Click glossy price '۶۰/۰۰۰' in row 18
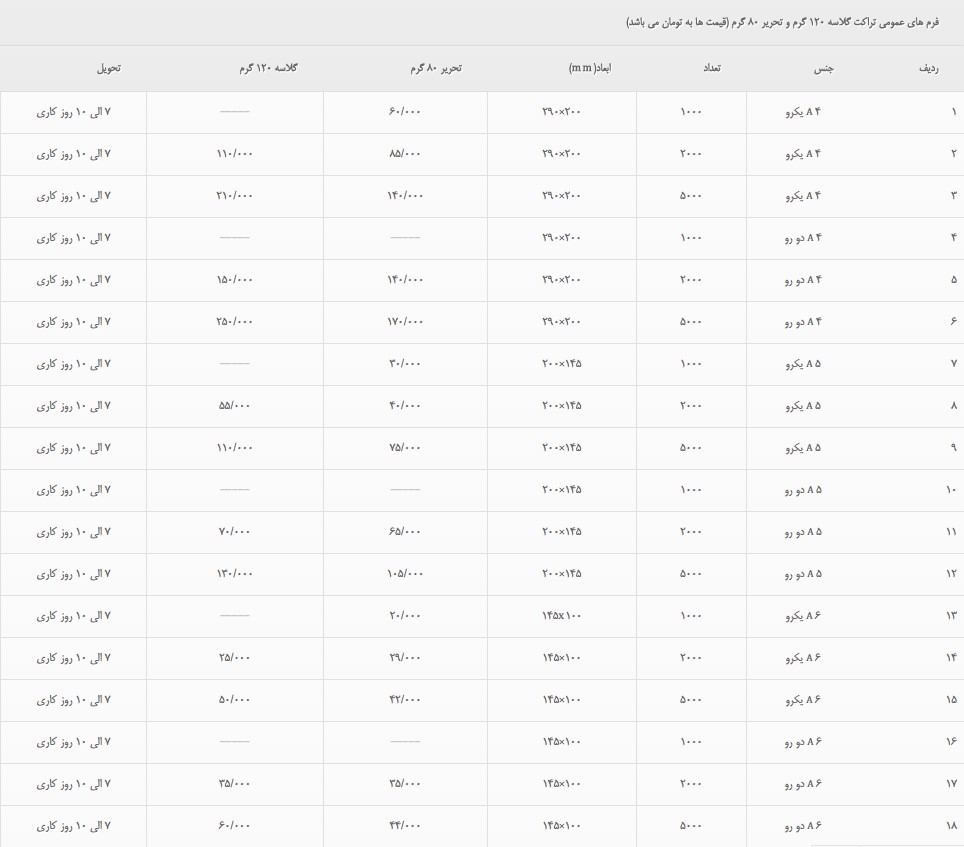 tap(234, 825)
